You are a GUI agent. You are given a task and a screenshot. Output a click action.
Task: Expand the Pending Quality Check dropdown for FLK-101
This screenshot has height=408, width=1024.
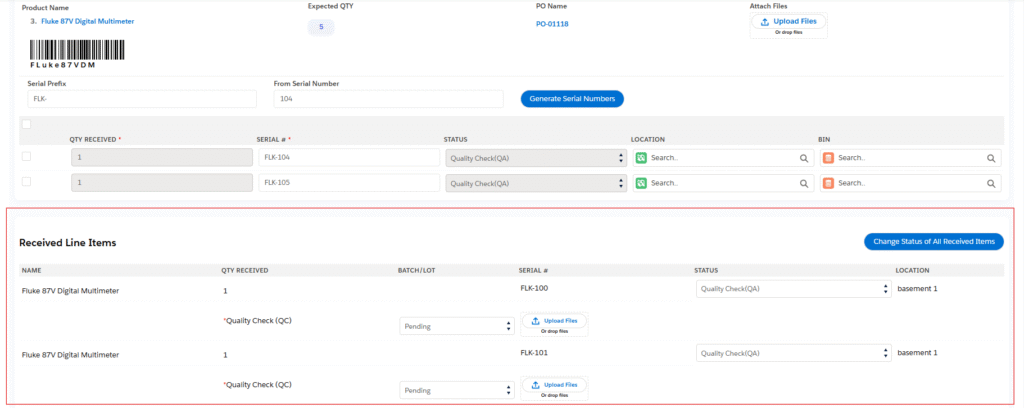(456, 389)
